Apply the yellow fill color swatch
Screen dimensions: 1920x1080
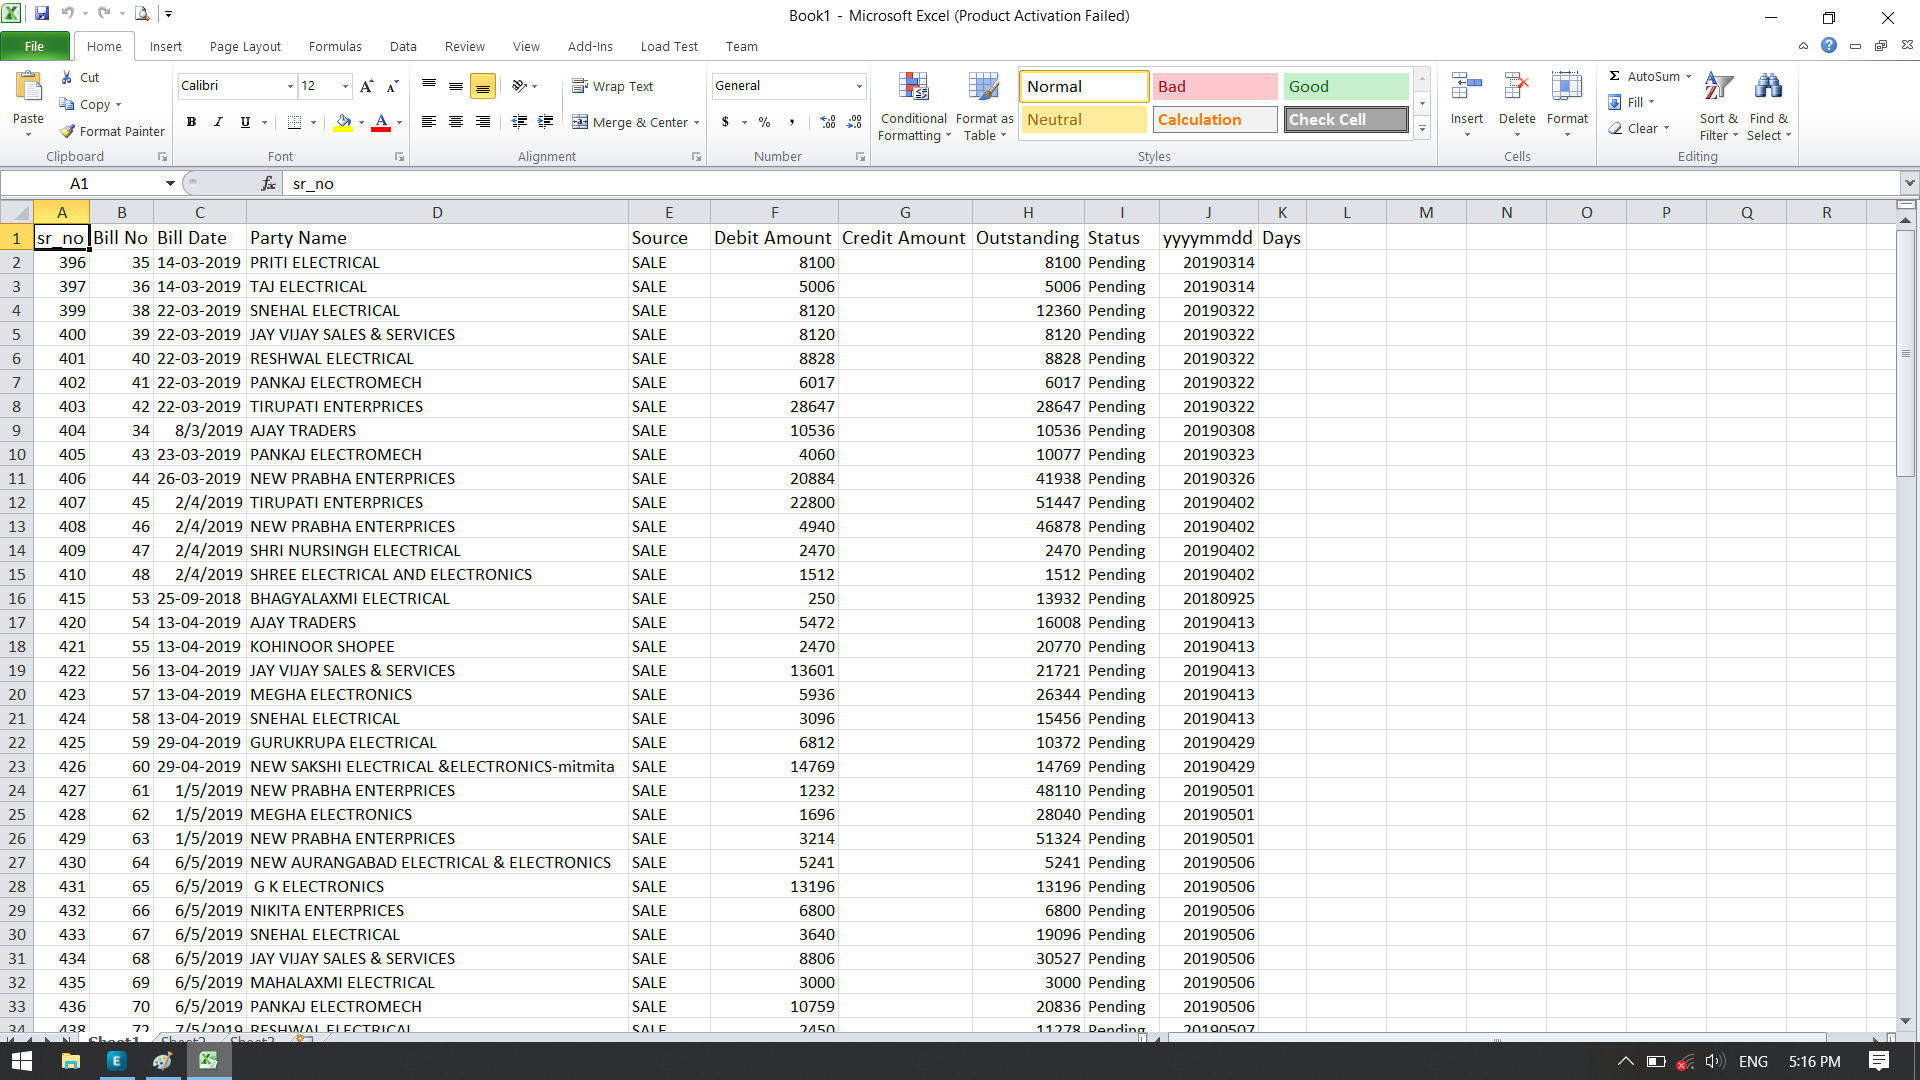coord(343,122)
